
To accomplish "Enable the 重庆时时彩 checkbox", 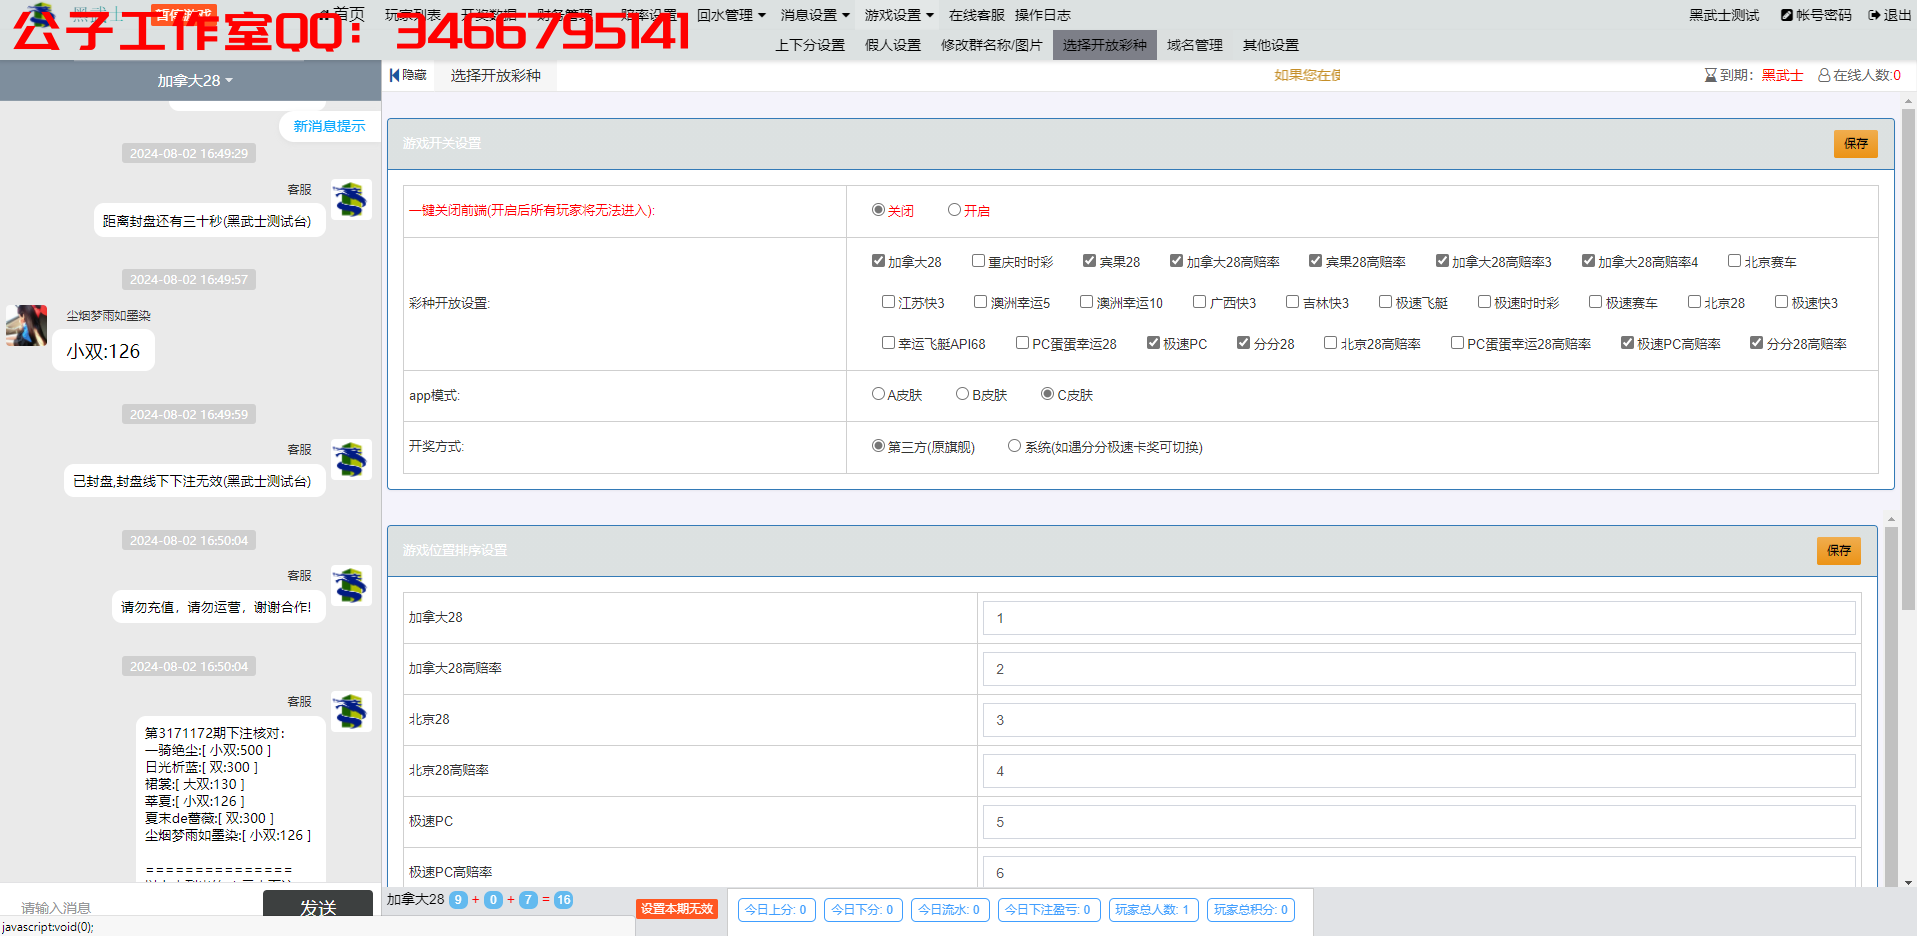I will [978, 261].
